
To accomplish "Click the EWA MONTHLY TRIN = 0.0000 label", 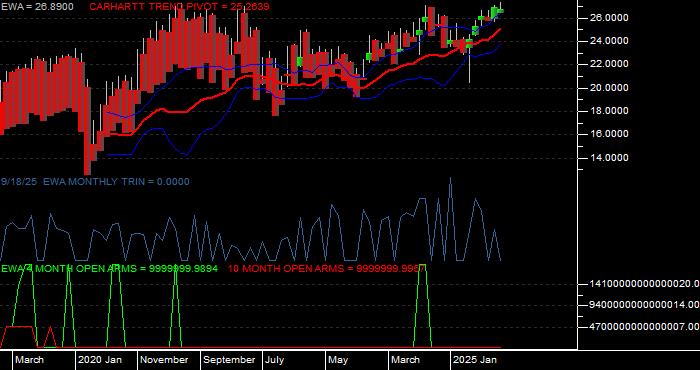I will pyautogui.click(x=116, y=182).
